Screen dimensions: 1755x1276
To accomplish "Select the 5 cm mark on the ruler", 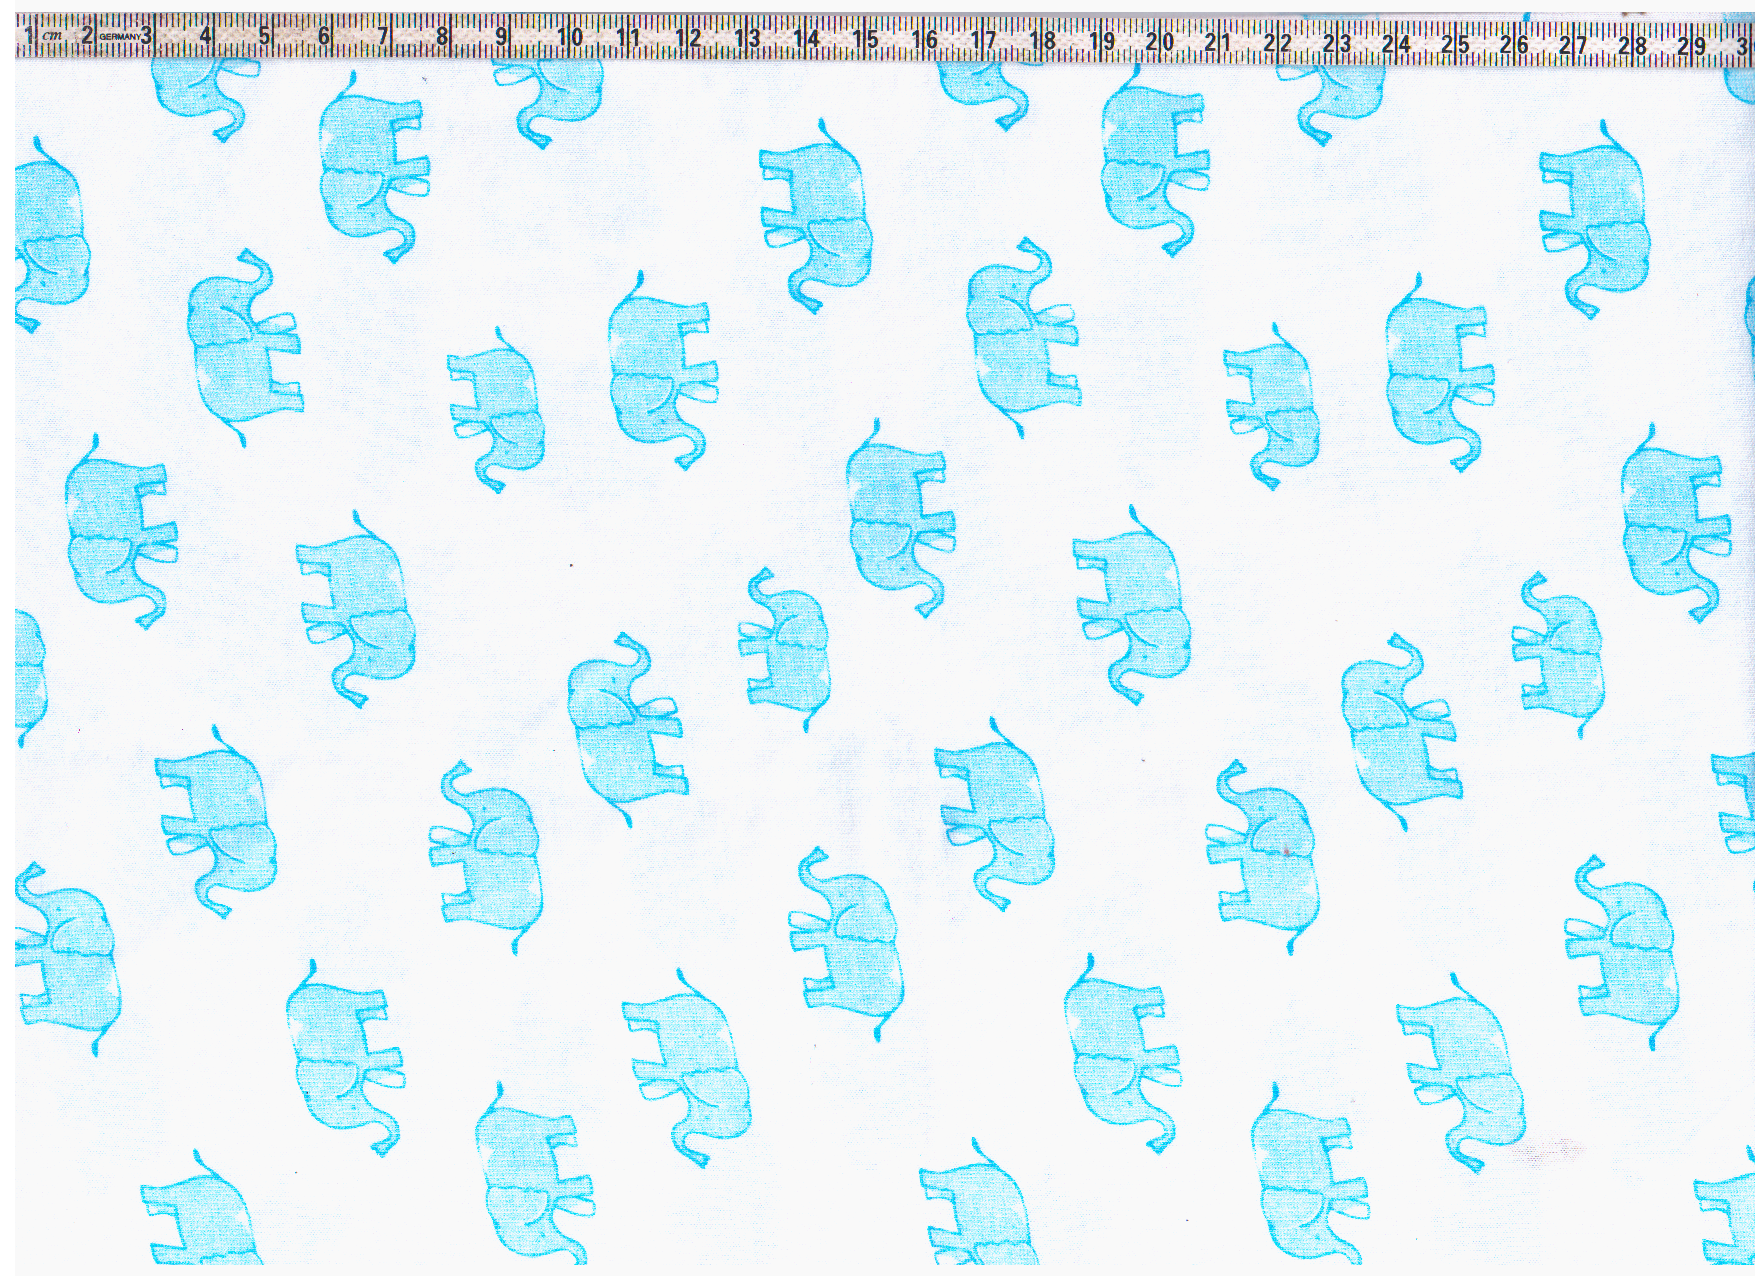I will pos(264,37).
